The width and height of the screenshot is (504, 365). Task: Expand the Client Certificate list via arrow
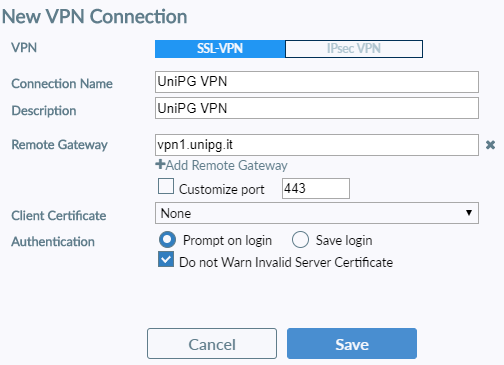point(469,213)
